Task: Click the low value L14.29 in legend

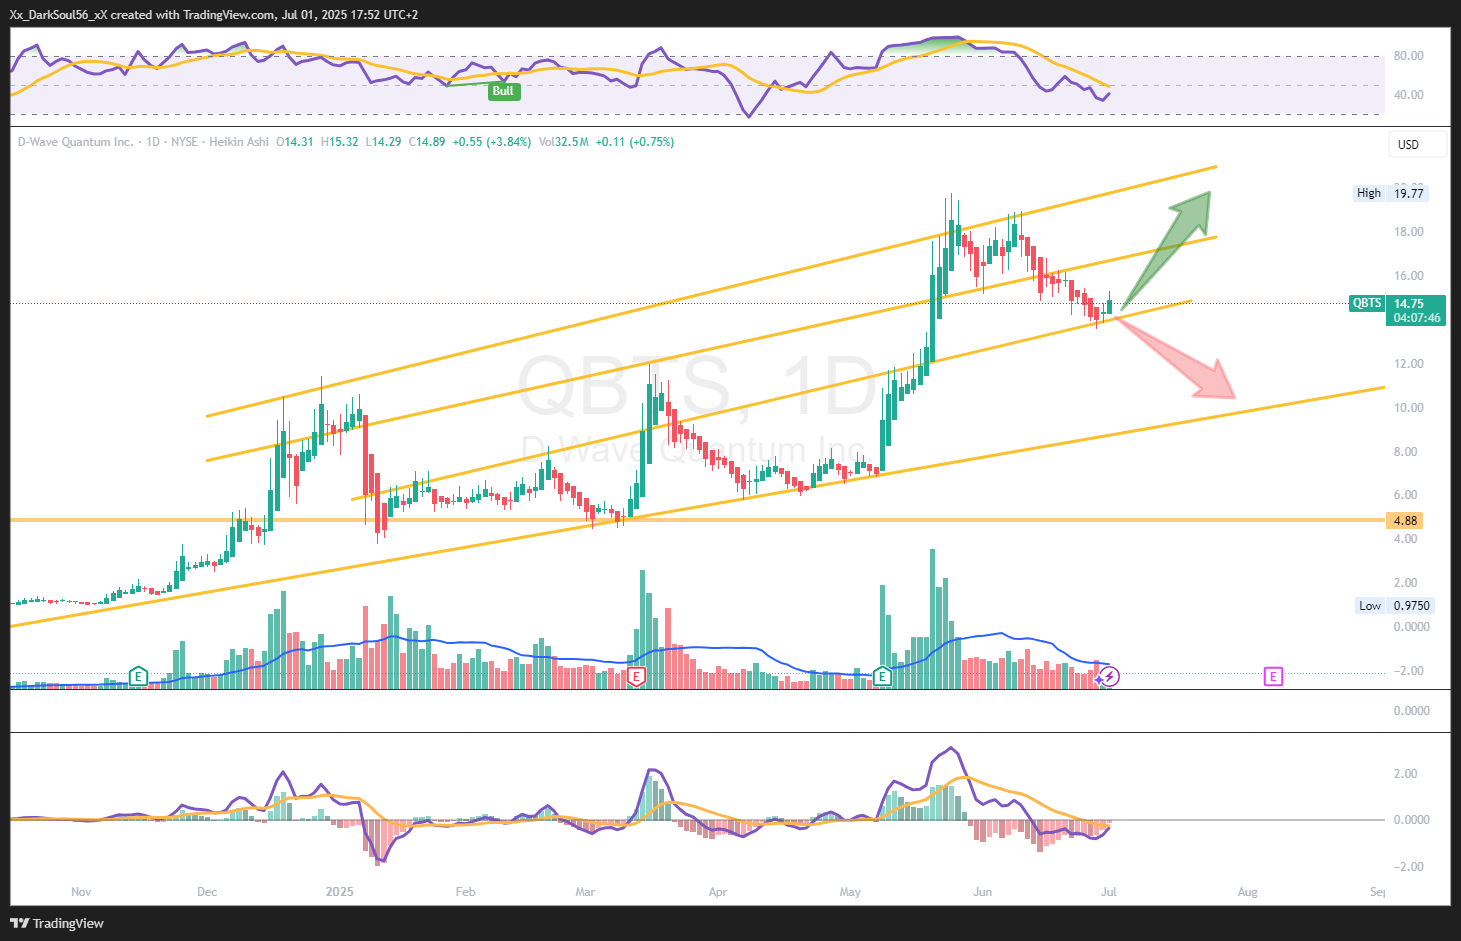Action: click(383, 142)
